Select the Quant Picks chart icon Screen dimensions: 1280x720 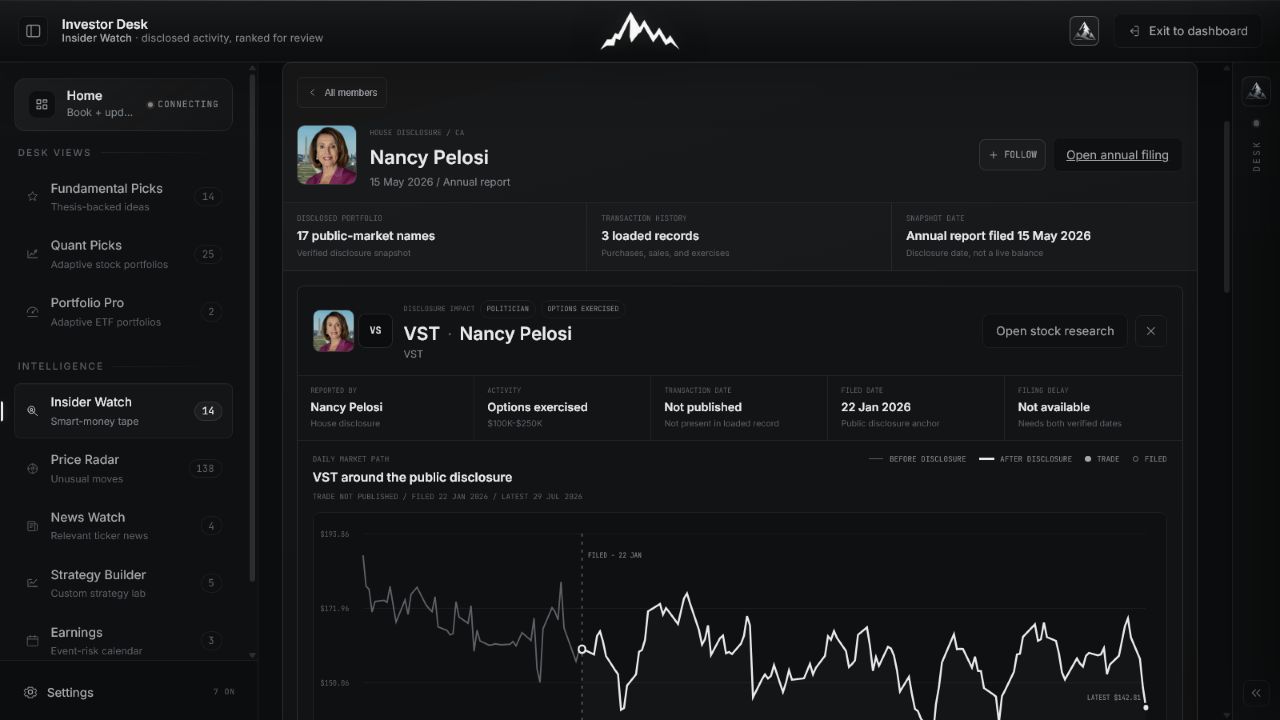(32, 254)
